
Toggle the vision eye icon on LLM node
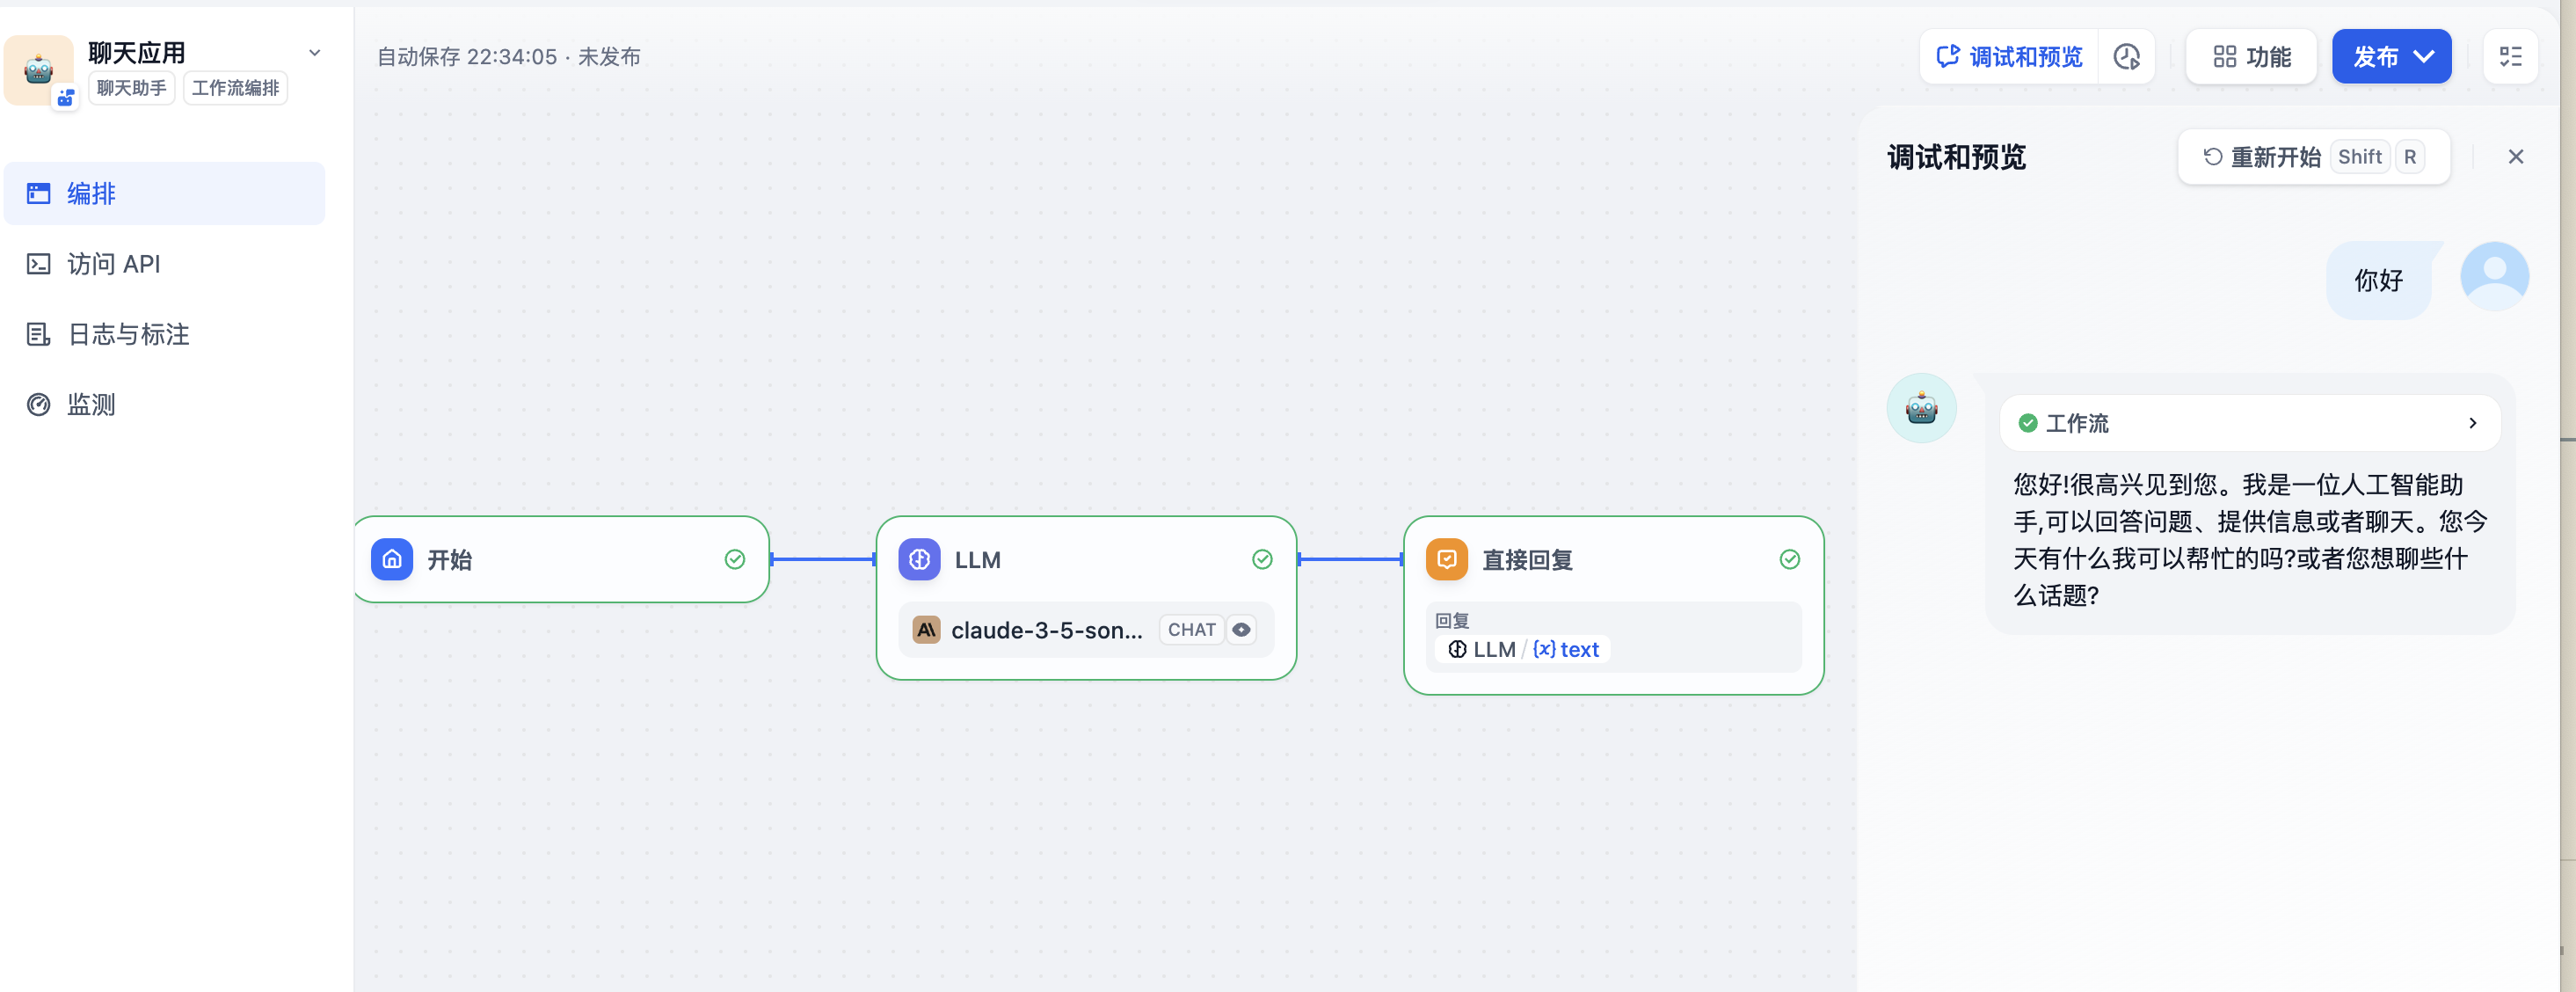(x=1241, y=630)
